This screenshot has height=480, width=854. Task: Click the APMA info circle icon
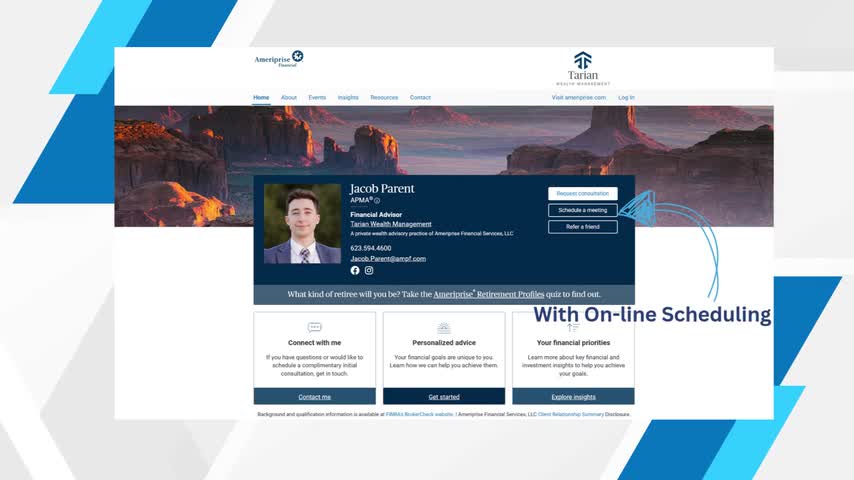tap(377, 201)
